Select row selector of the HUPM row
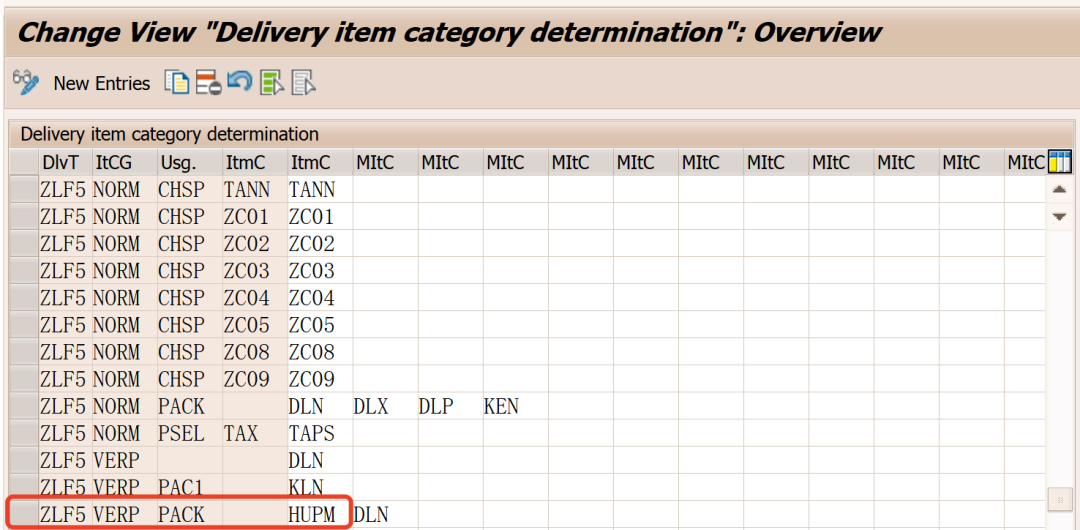The image size is (1080, 530). [23, 514]
